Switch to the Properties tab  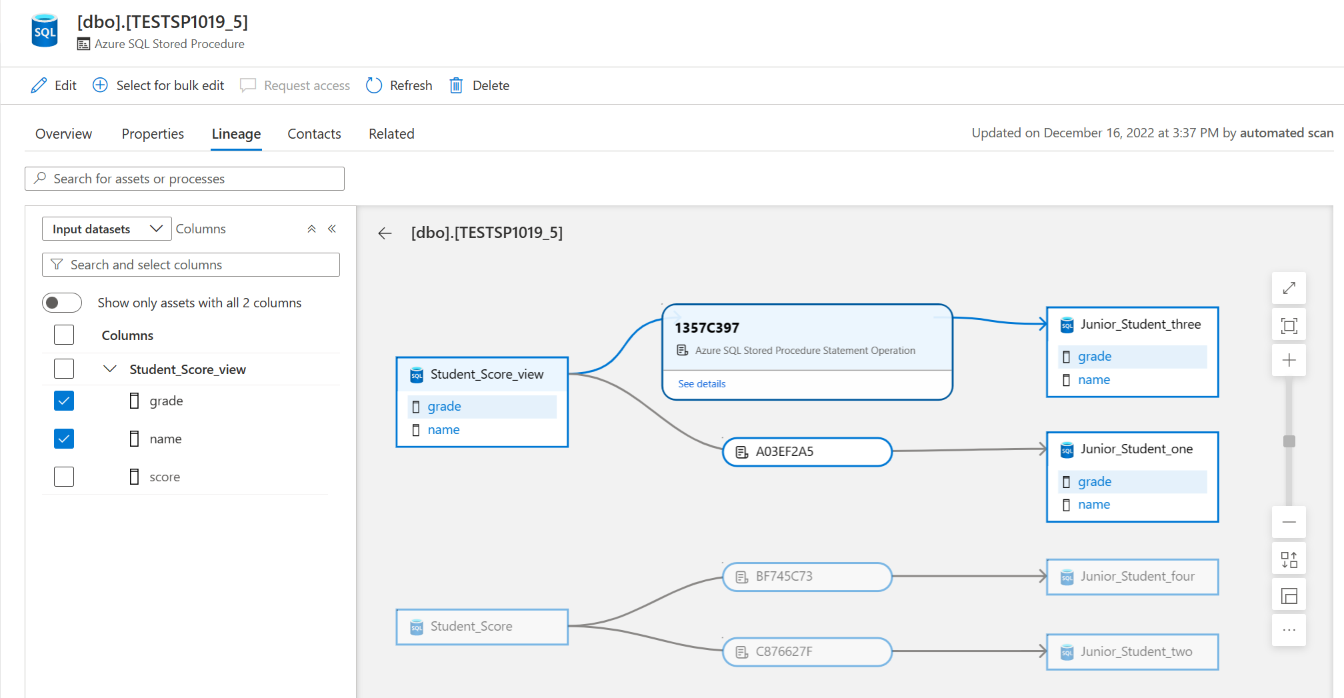tap(153, 134)
